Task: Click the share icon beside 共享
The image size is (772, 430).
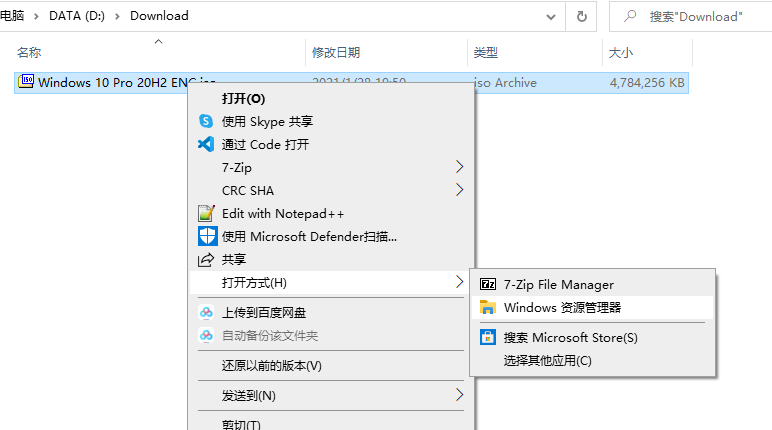Action: (x=206, y=260)
